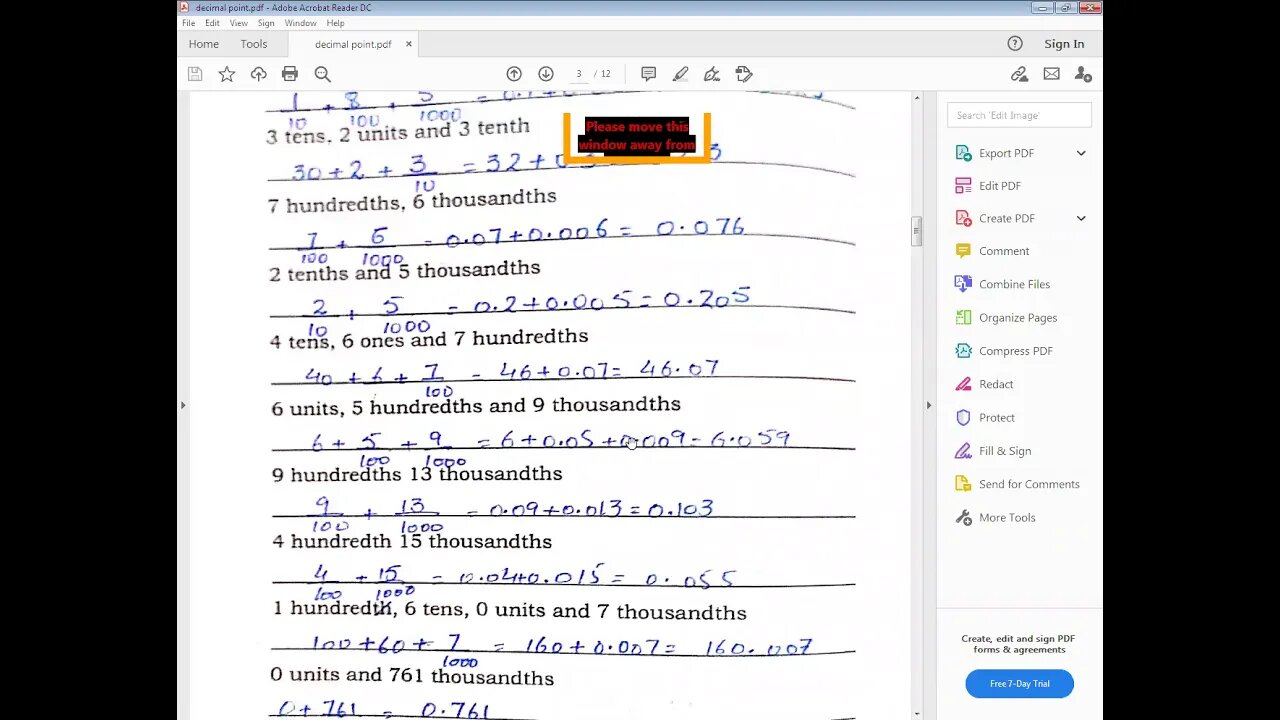1280x720 pixels.
Task: Open the Window menu
Action: 300,23
